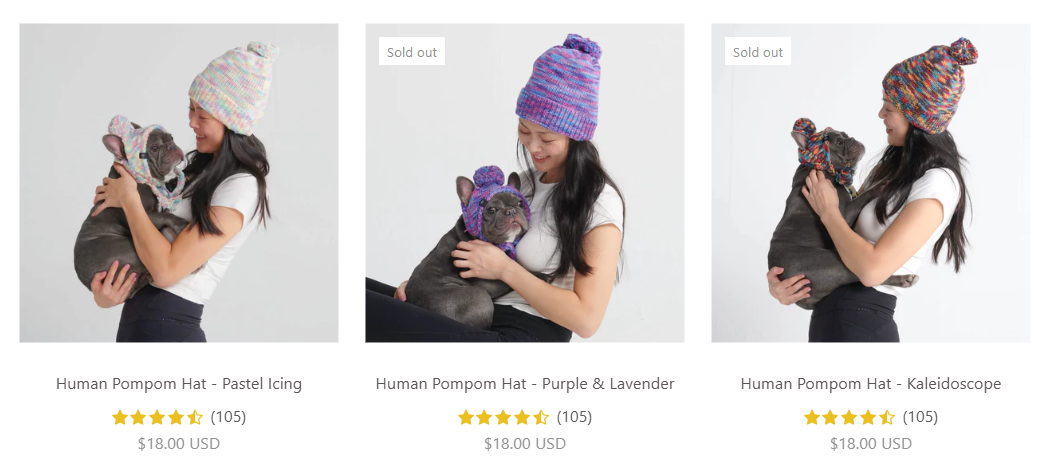Open the Pastel Icing hat product photo
Screen dimensions: 1047x474
point(179,183)
